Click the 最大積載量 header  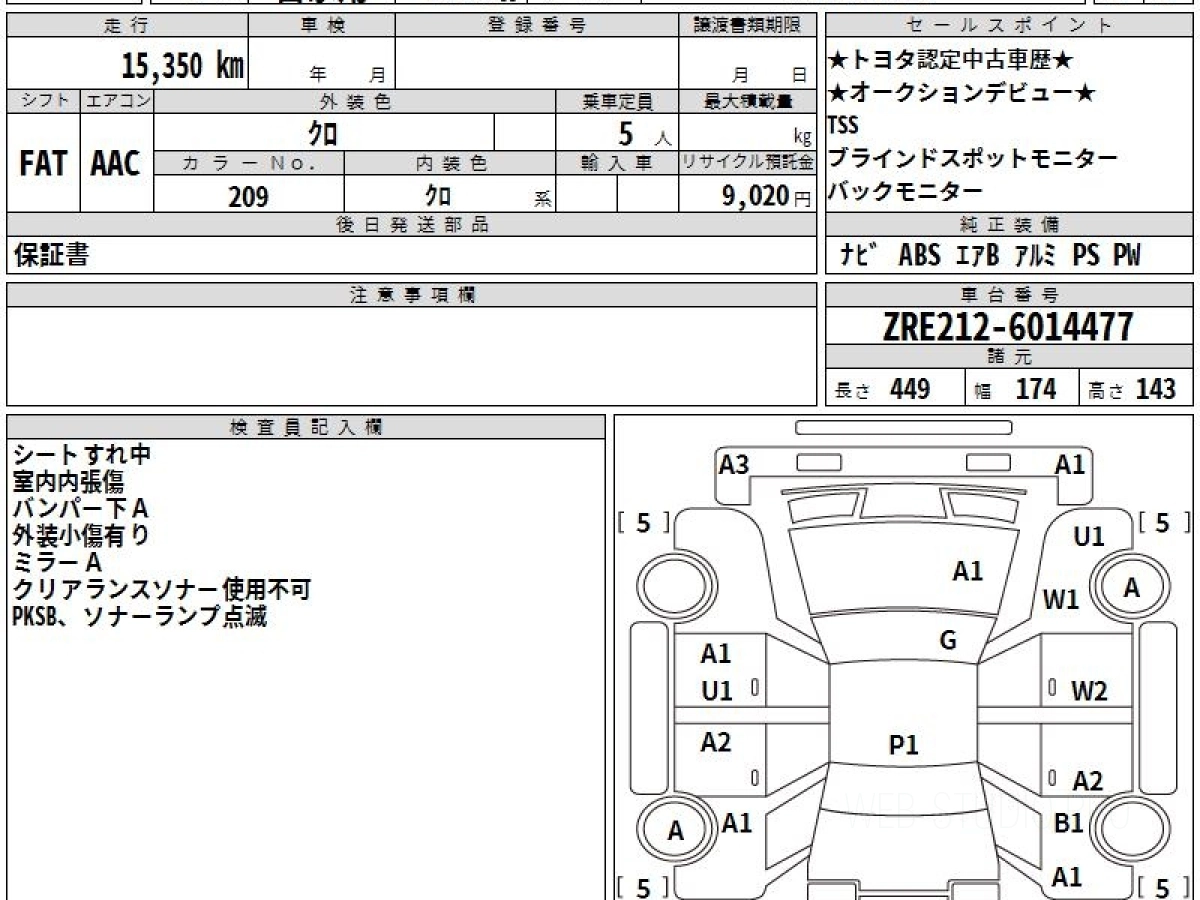point(748,101)
